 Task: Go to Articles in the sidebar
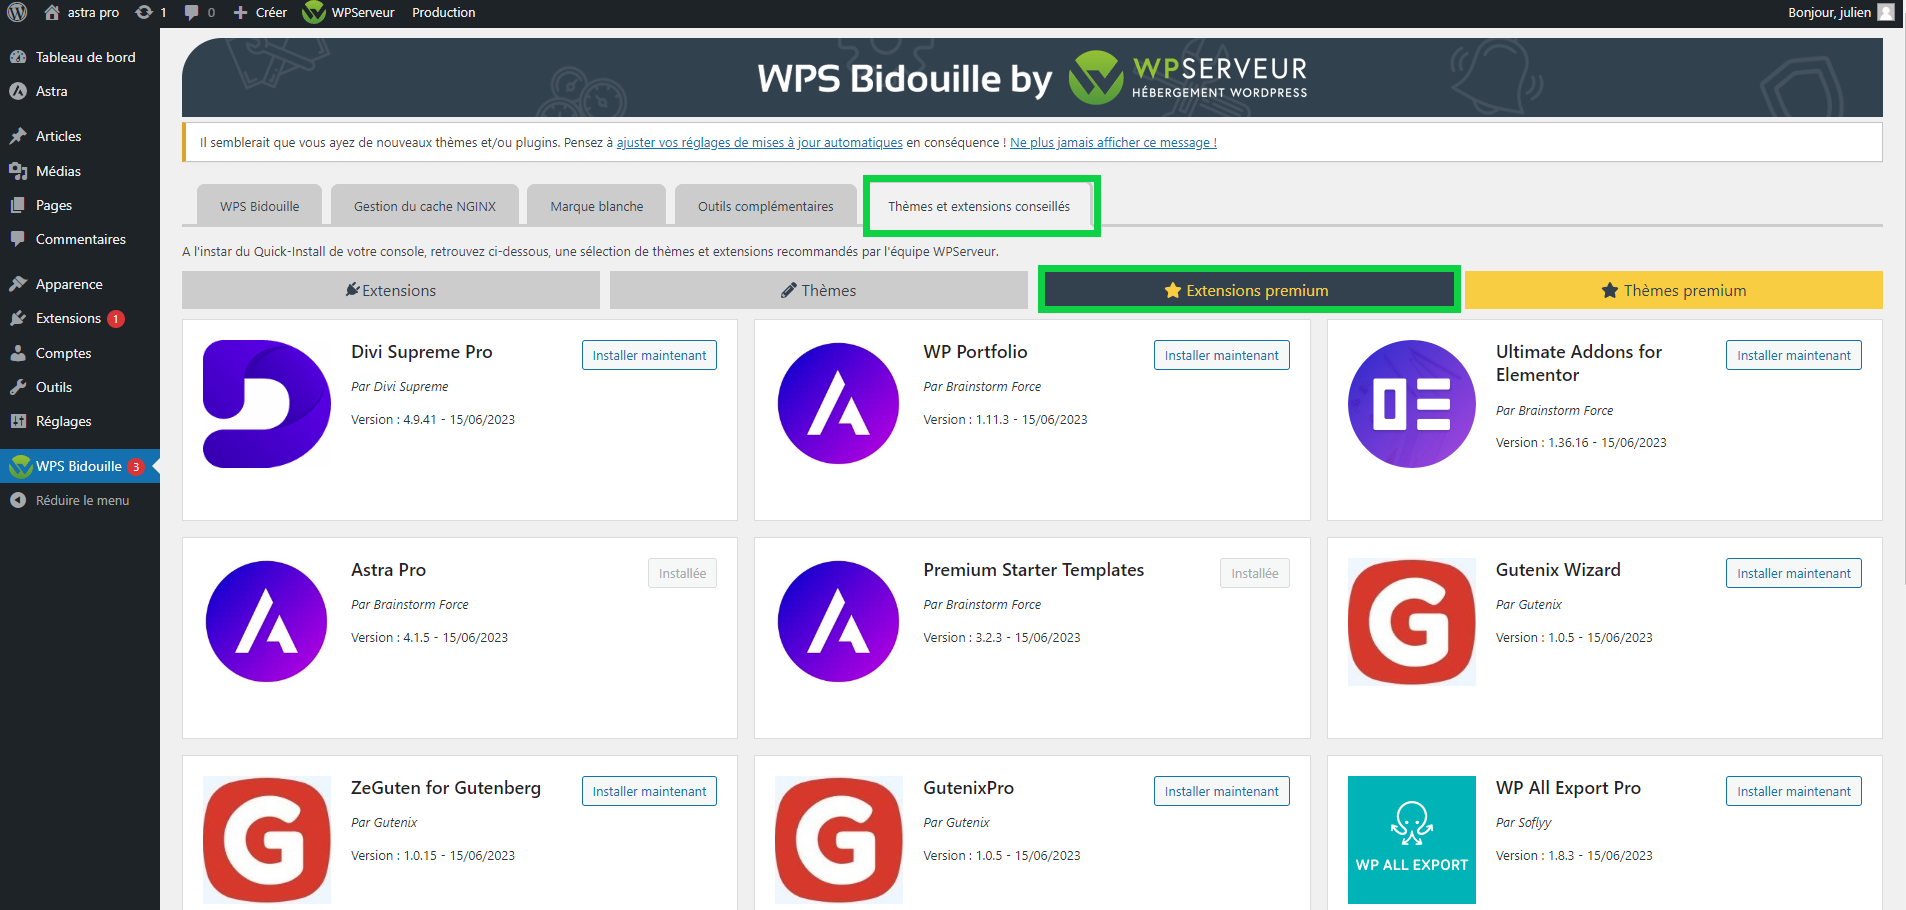[80, 136]
